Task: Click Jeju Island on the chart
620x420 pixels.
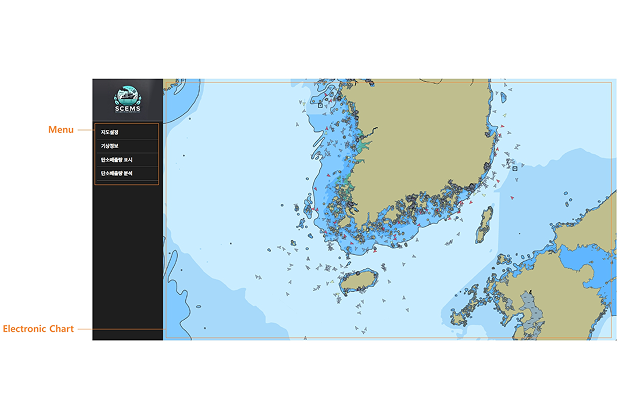Action: [x=357, y=282]
